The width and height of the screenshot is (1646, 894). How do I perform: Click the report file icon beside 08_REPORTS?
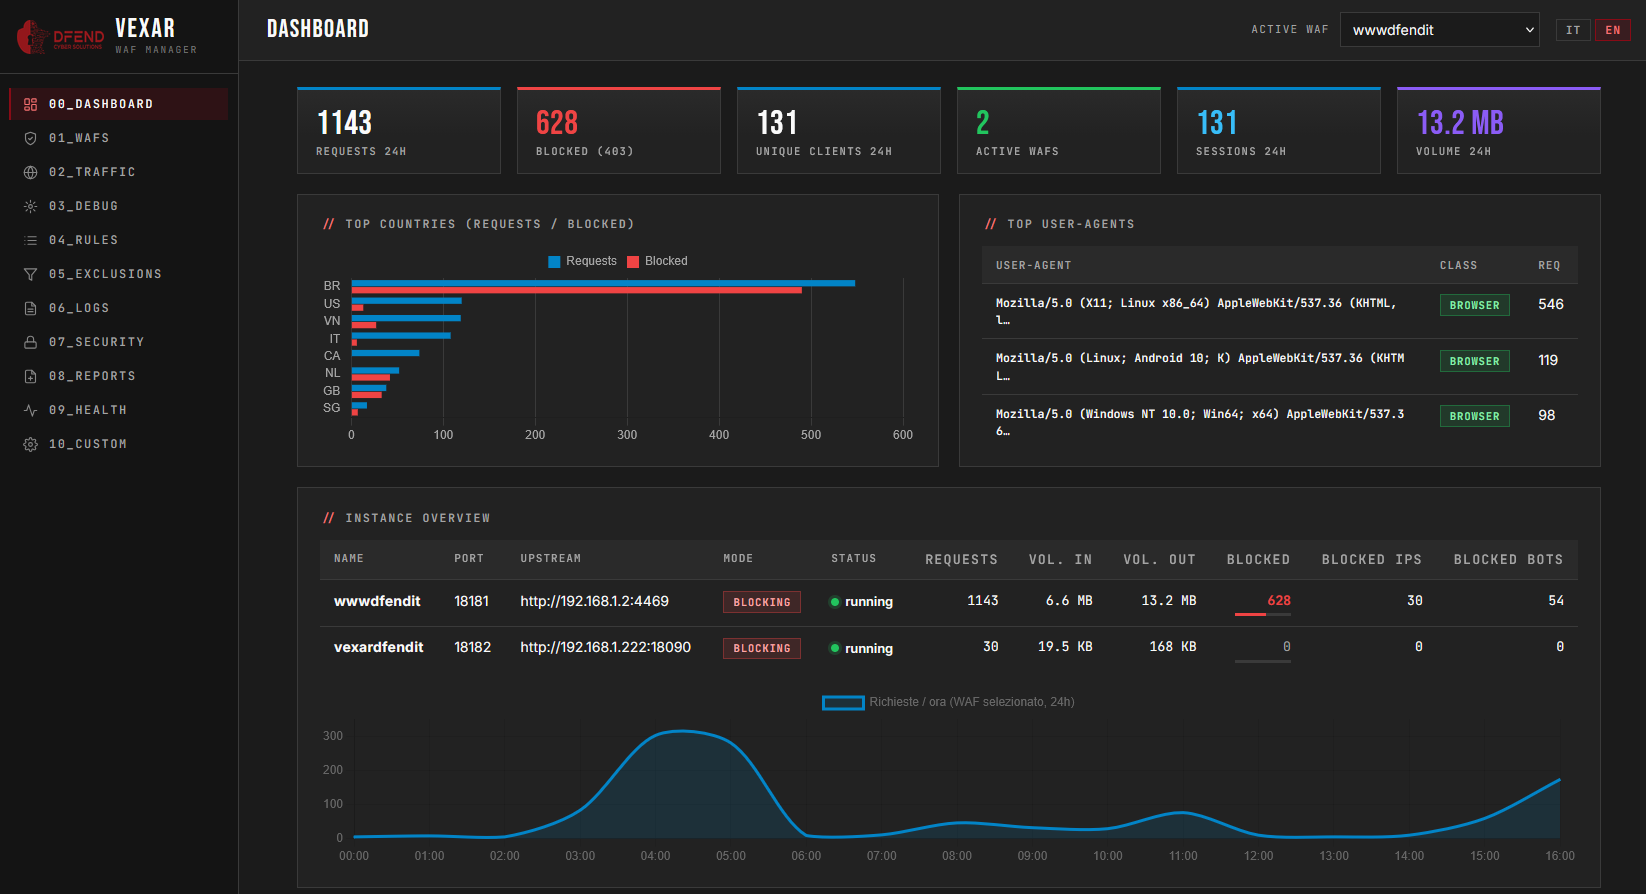point(30,376)
